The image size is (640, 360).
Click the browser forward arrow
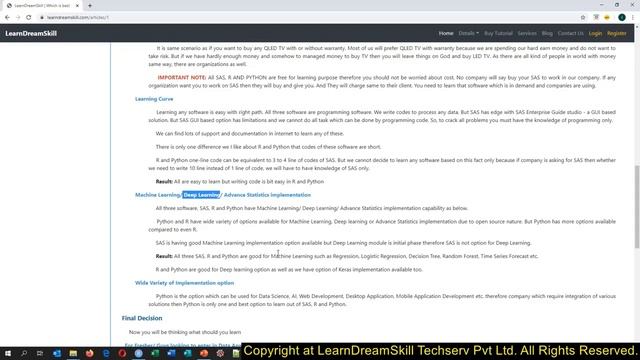18,17
